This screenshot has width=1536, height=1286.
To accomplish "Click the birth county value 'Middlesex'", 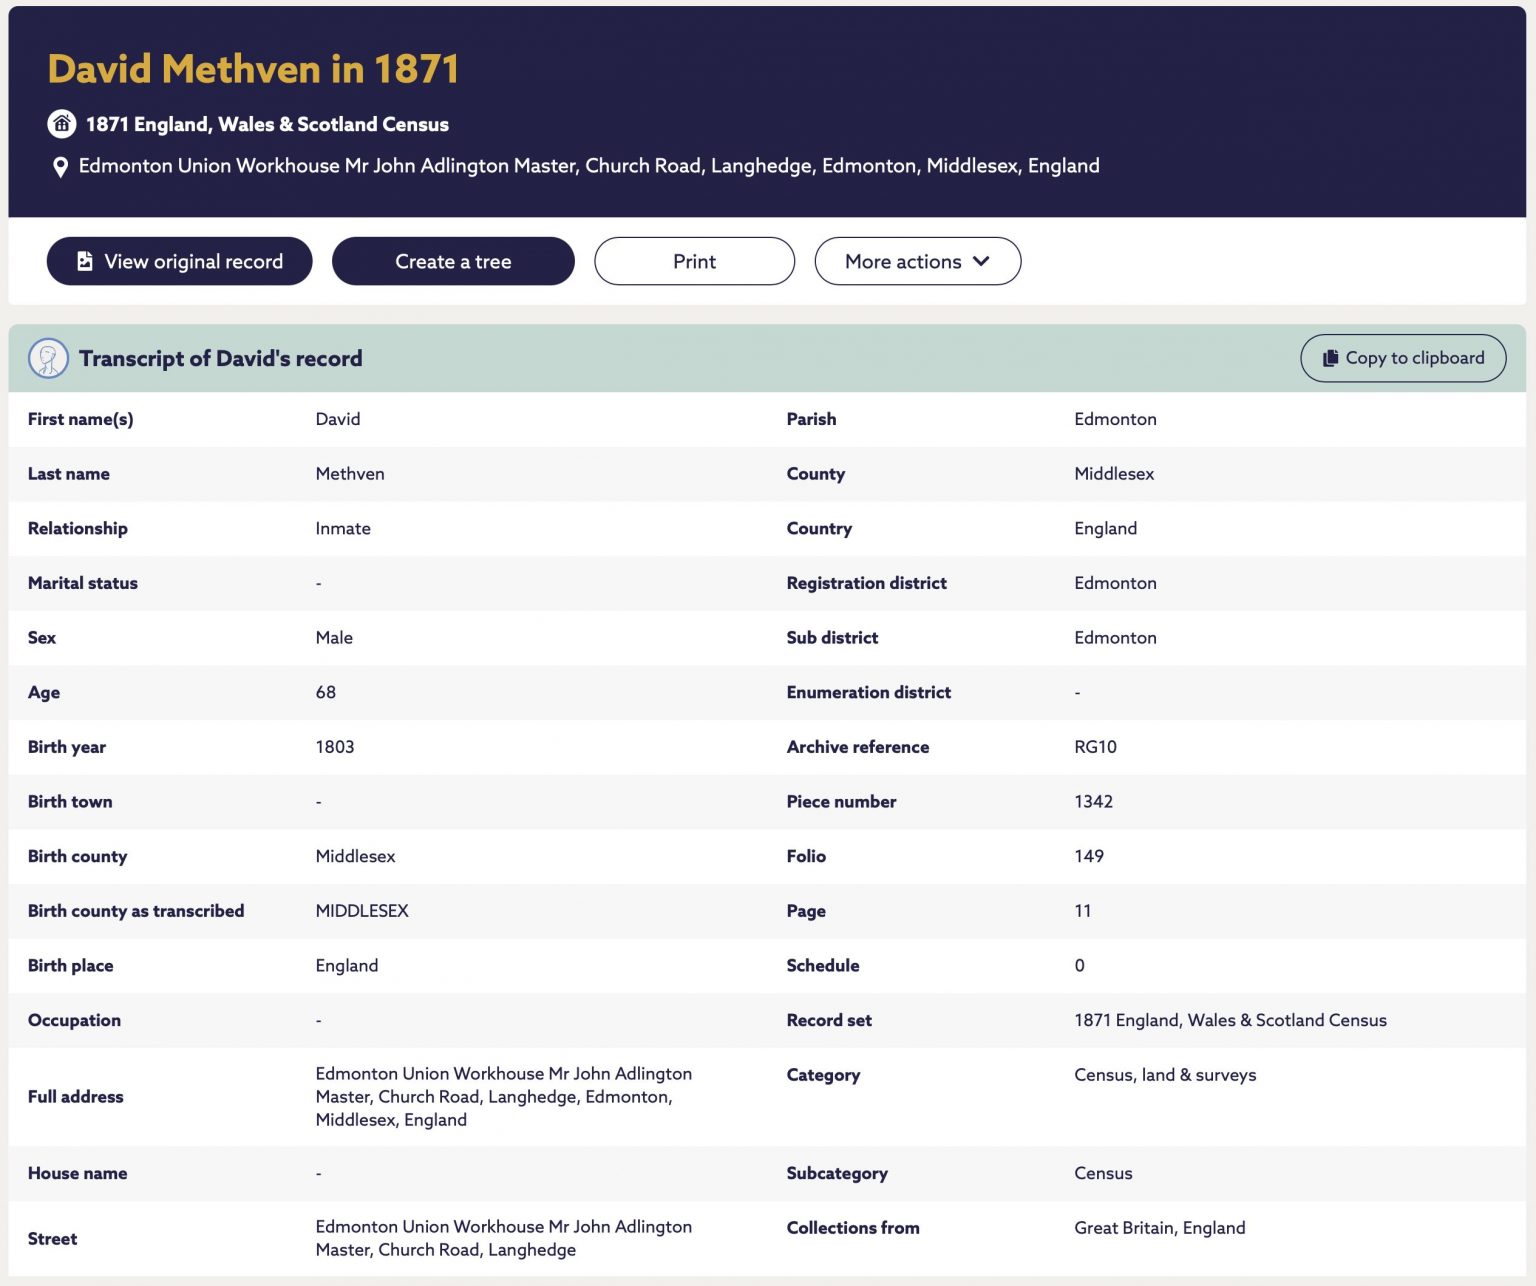I will click(x=356, y=856).
